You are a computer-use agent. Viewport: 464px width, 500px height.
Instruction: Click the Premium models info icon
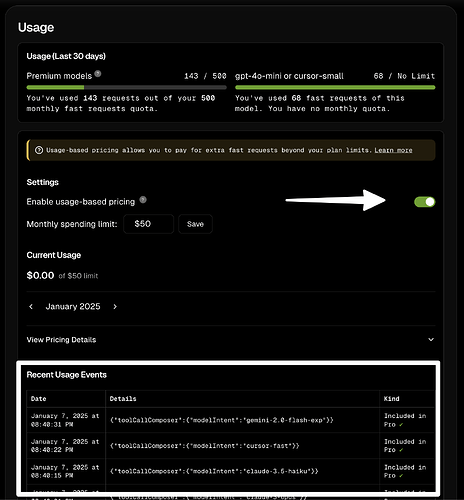coord(98,74)
